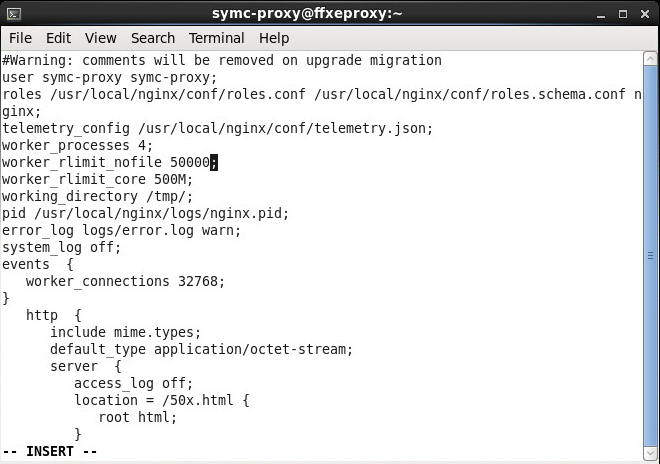The width and height of the screenshot is (660, 464).
Task: Click on the access_log off line
Action: pyautogui.click(x=133, y=383)
